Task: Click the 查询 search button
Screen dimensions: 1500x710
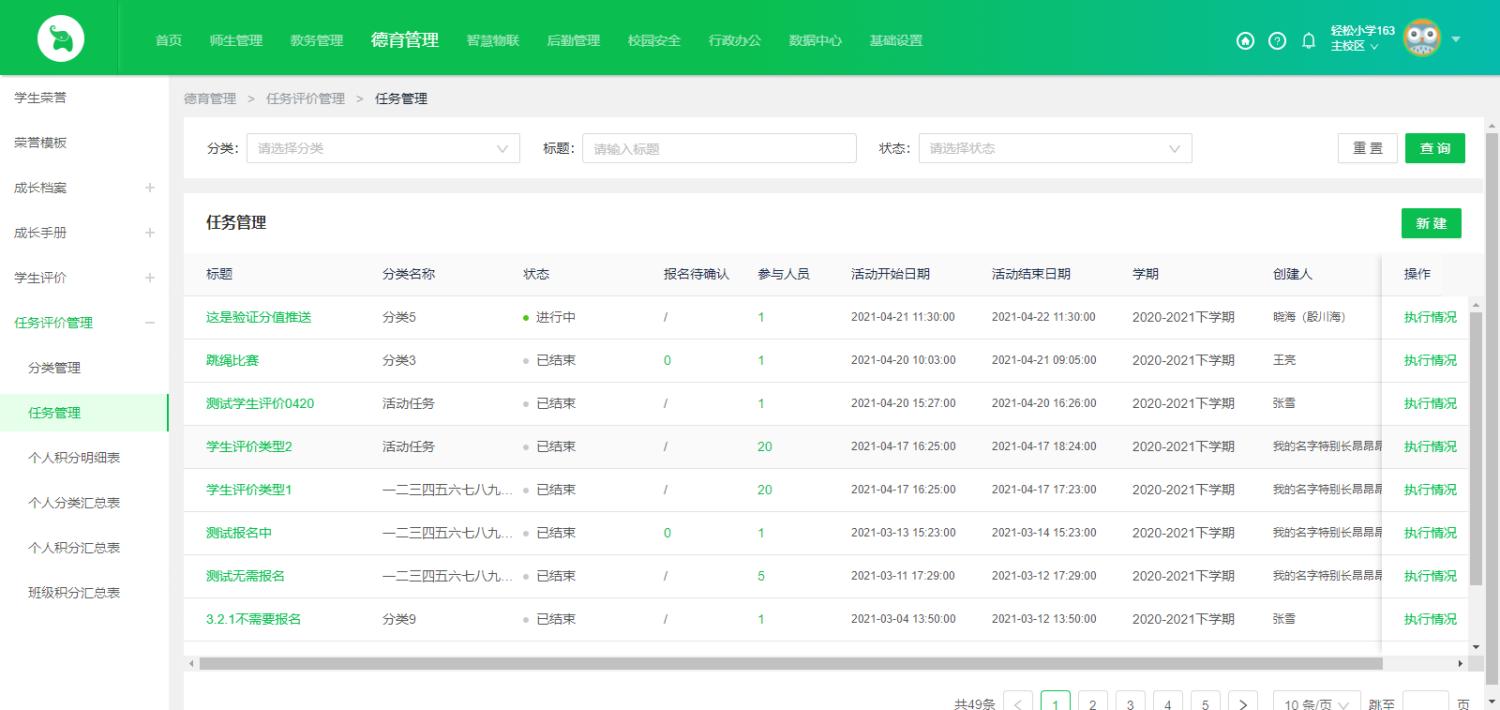Action: point(1434,147)
